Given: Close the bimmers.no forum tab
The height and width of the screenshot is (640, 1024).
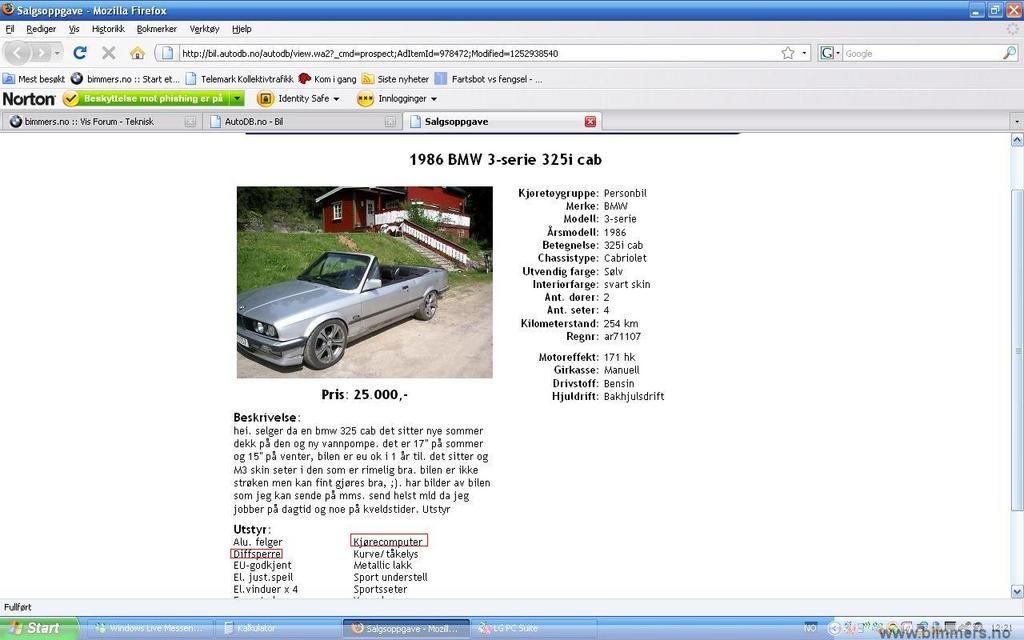Looking at the screenshot, I should (x=190, y=121).
